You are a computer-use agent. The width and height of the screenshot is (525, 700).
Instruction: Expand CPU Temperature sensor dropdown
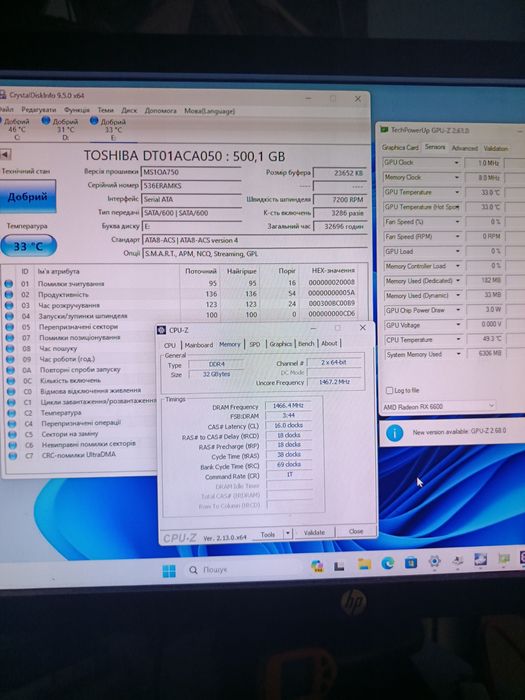[458, 340]
